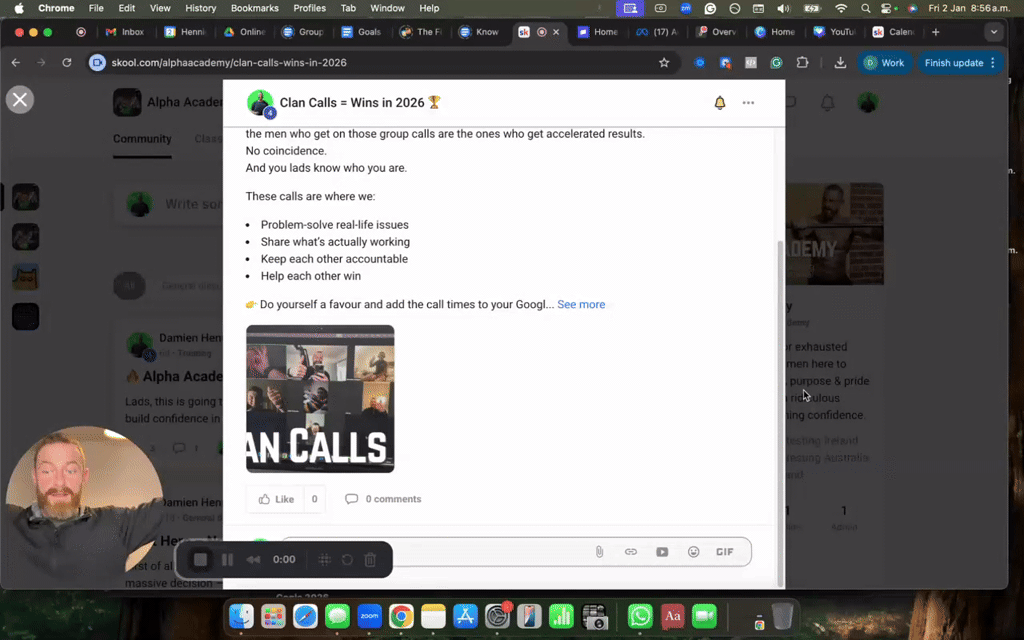Delete the recording with the trash icon
1024x640 pixels.
click(x=370, y=560)
